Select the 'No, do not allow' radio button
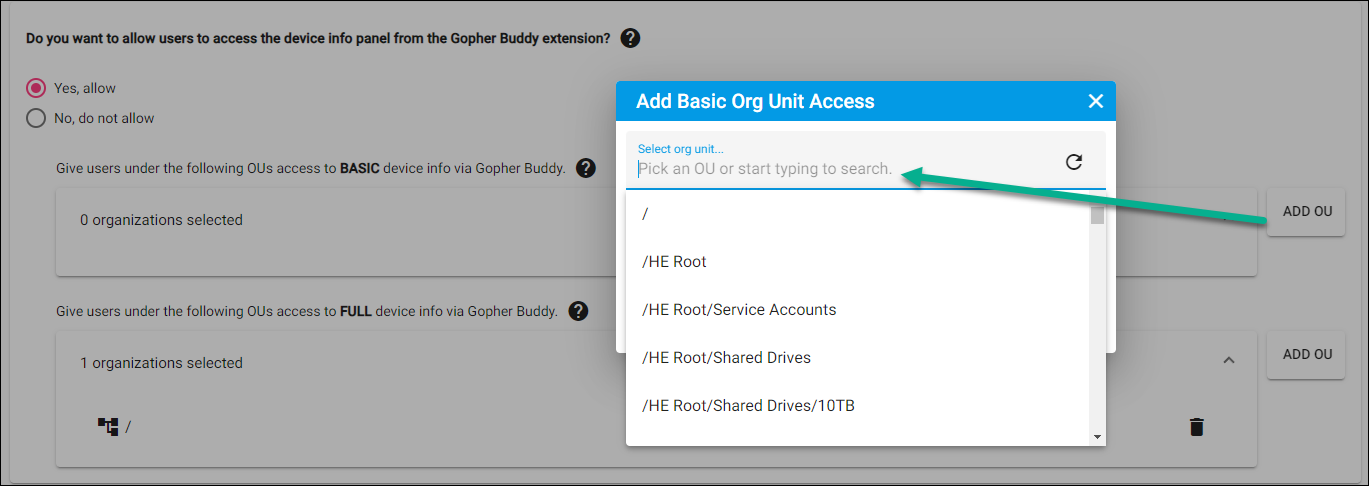 click(x=36, y=118)
